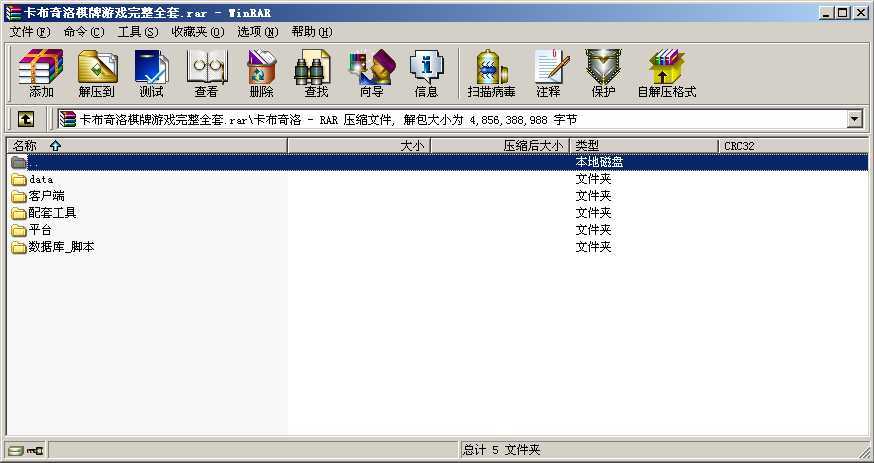The image size is (874, 463).
Task: Open the 收藏夹(O) menu
Action: (198, 32)
